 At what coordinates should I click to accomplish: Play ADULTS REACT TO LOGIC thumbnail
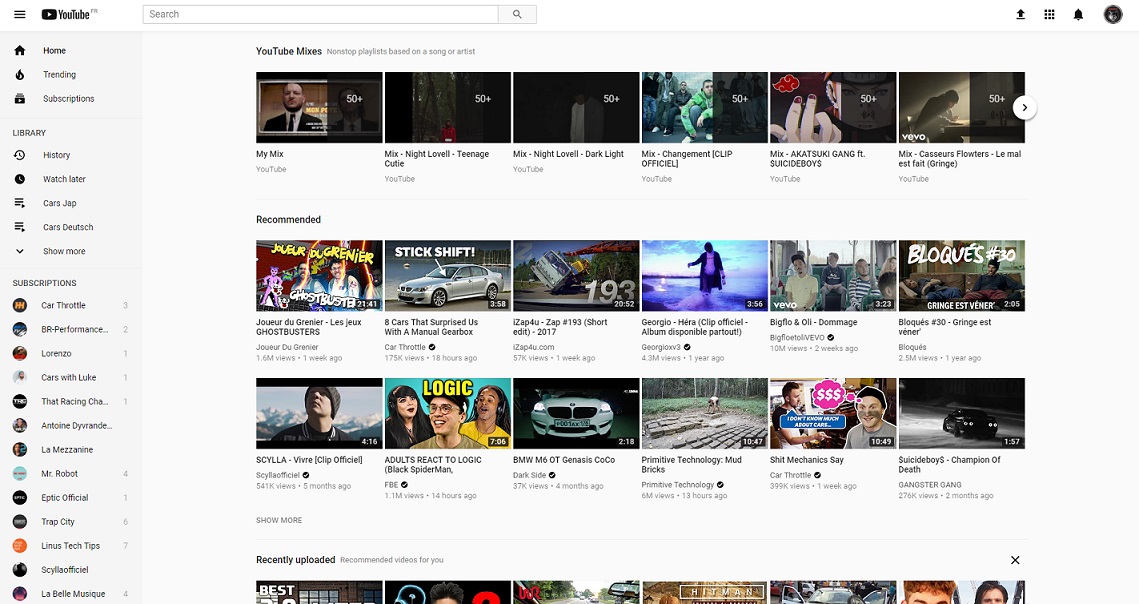click(x=447, y=413)
